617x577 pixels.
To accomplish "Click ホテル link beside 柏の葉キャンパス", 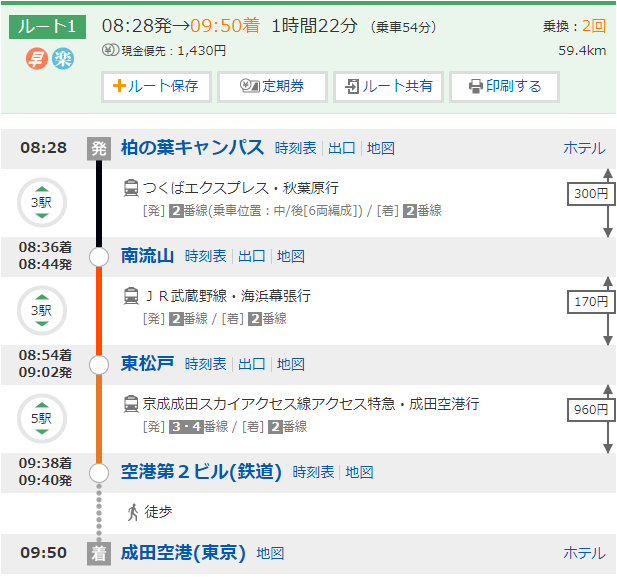I will point(584,148).
